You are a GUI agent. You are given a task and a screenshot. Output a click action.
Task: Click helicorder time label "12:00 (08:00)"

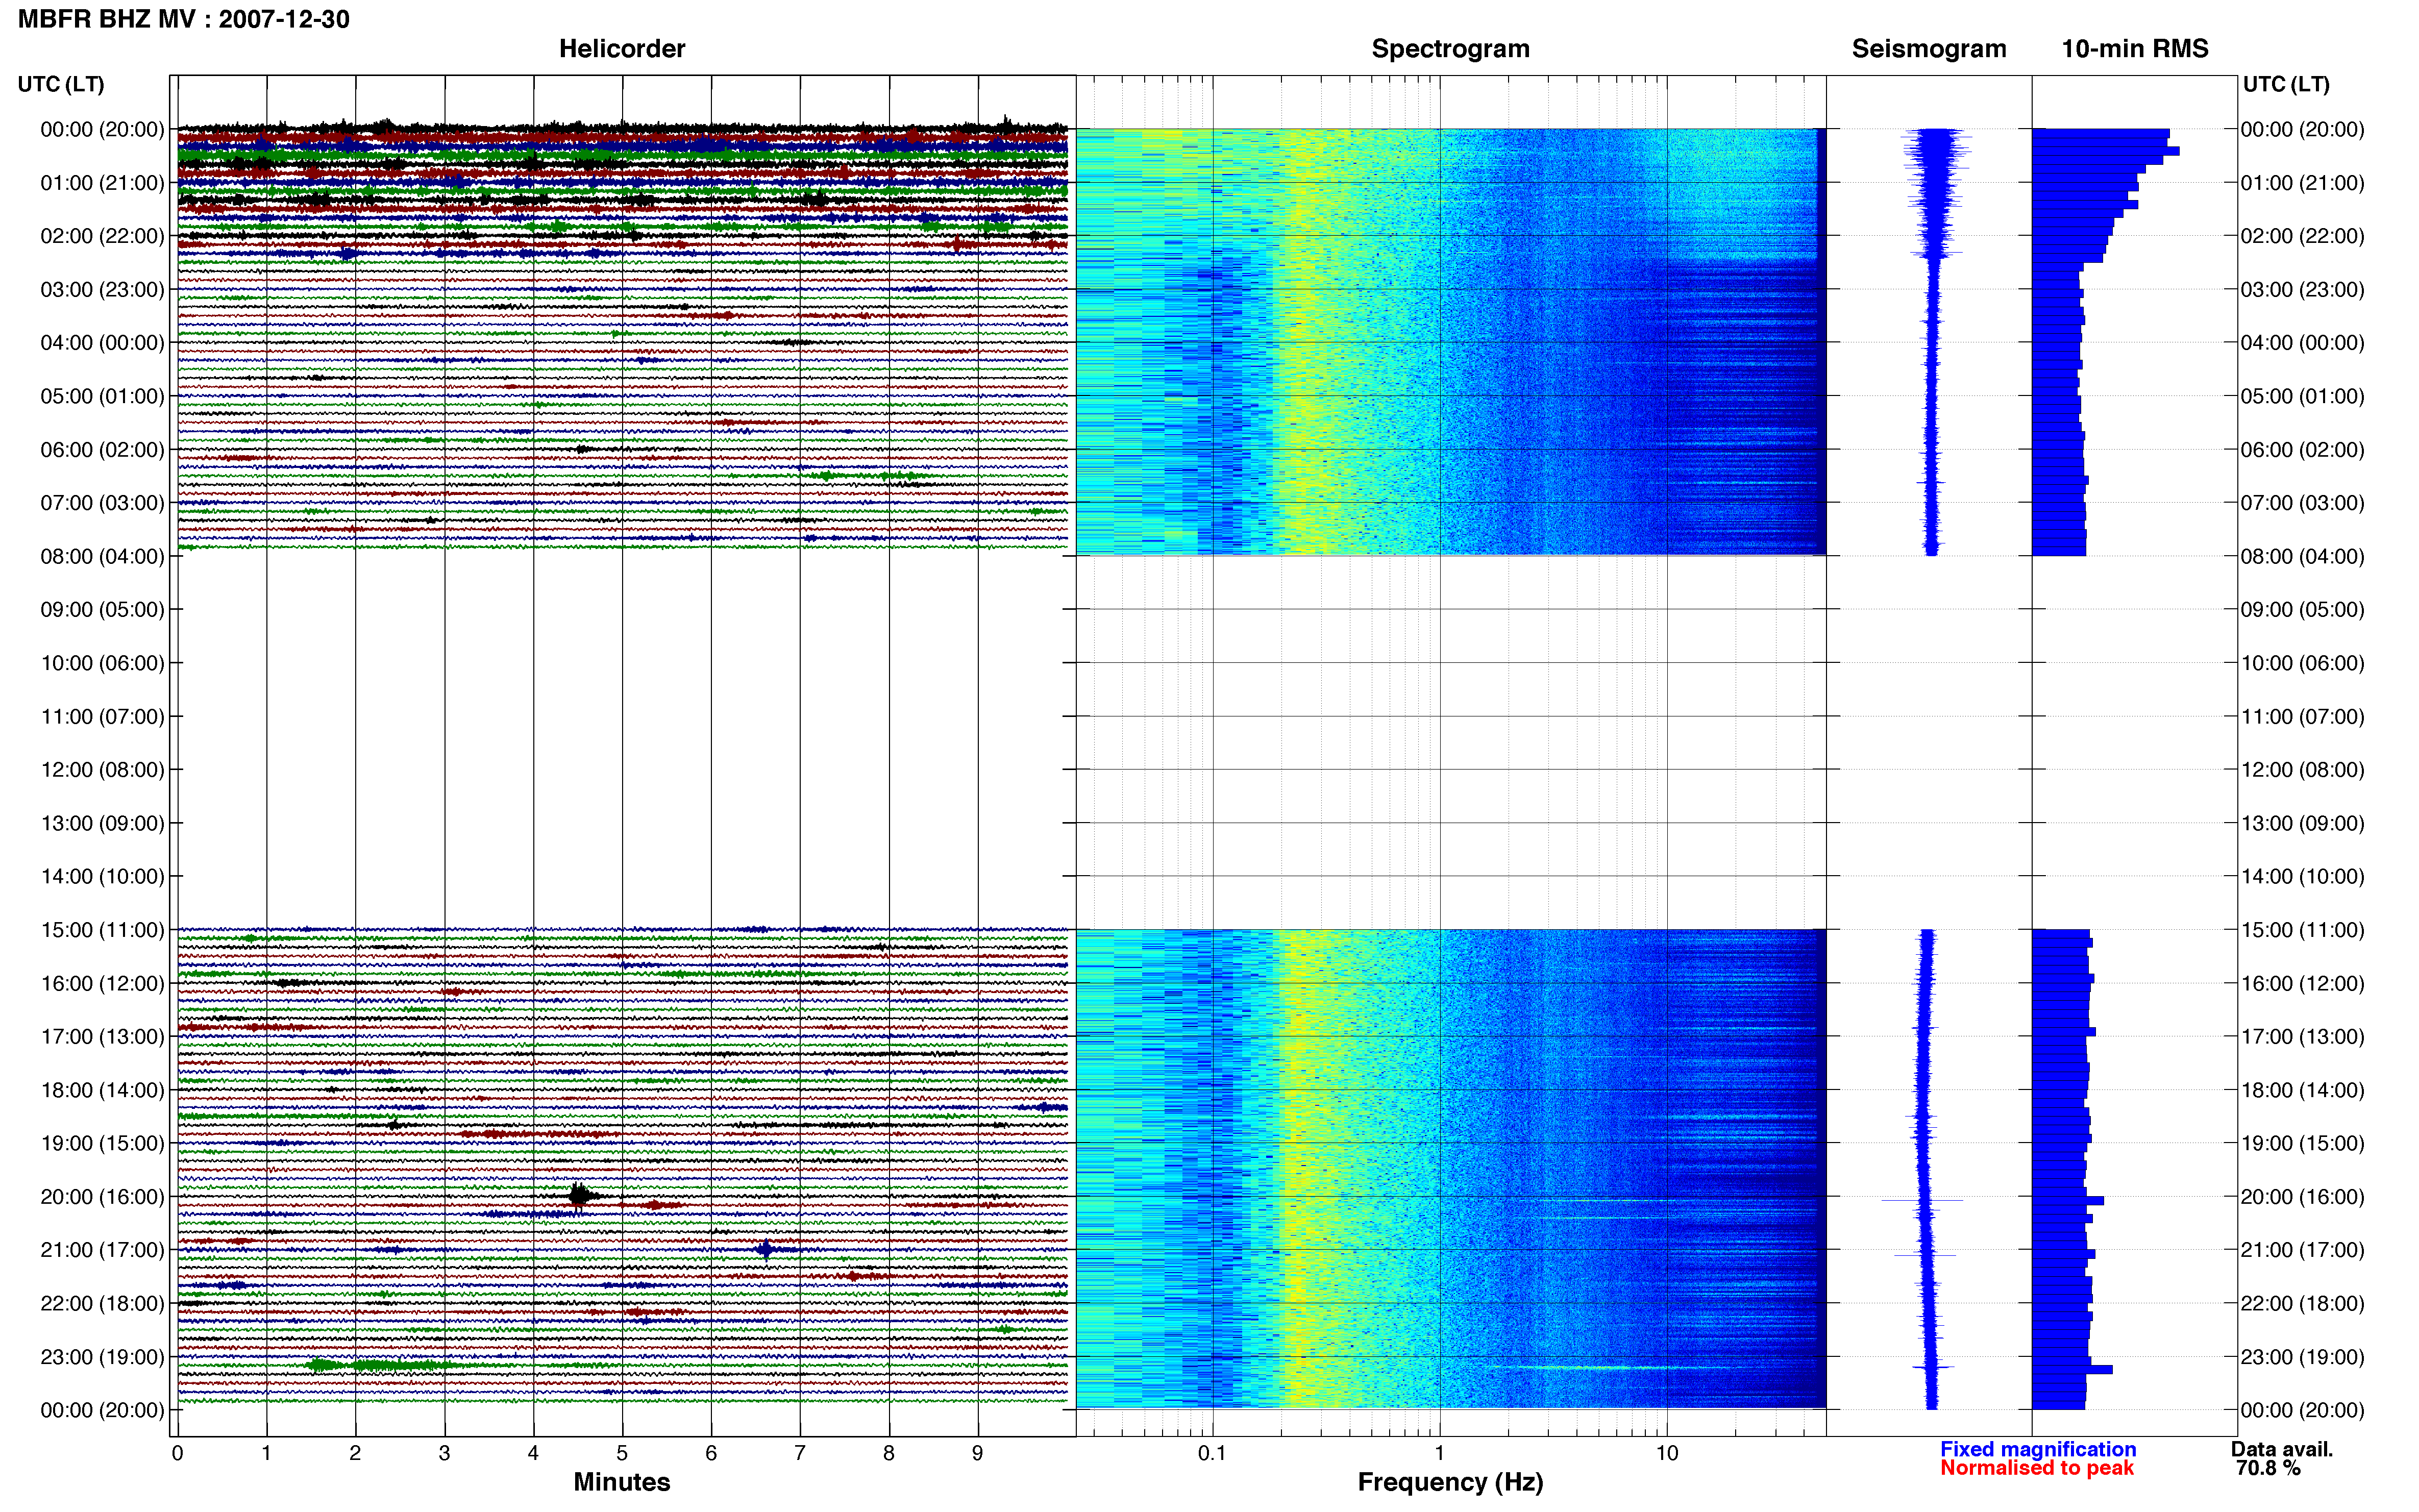[102, 770]
